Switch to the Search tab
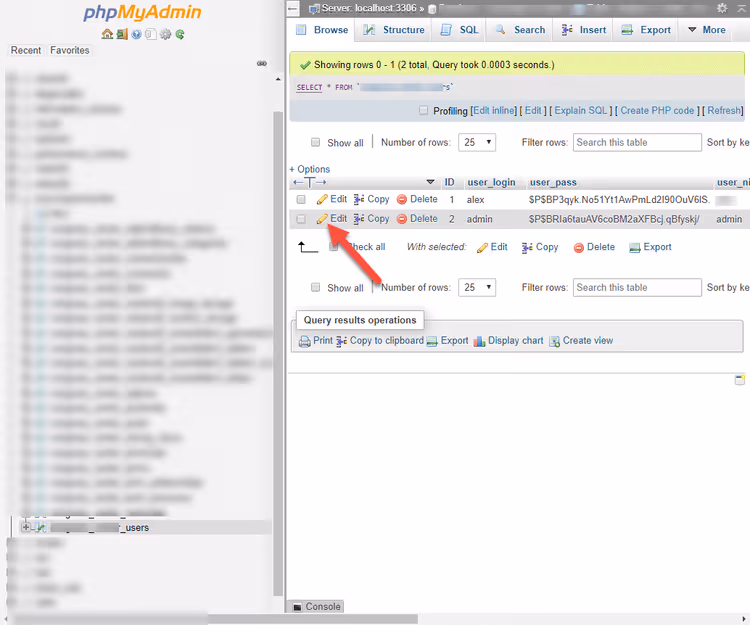Screen dimensions: 750x625 (x=520, y=30)
